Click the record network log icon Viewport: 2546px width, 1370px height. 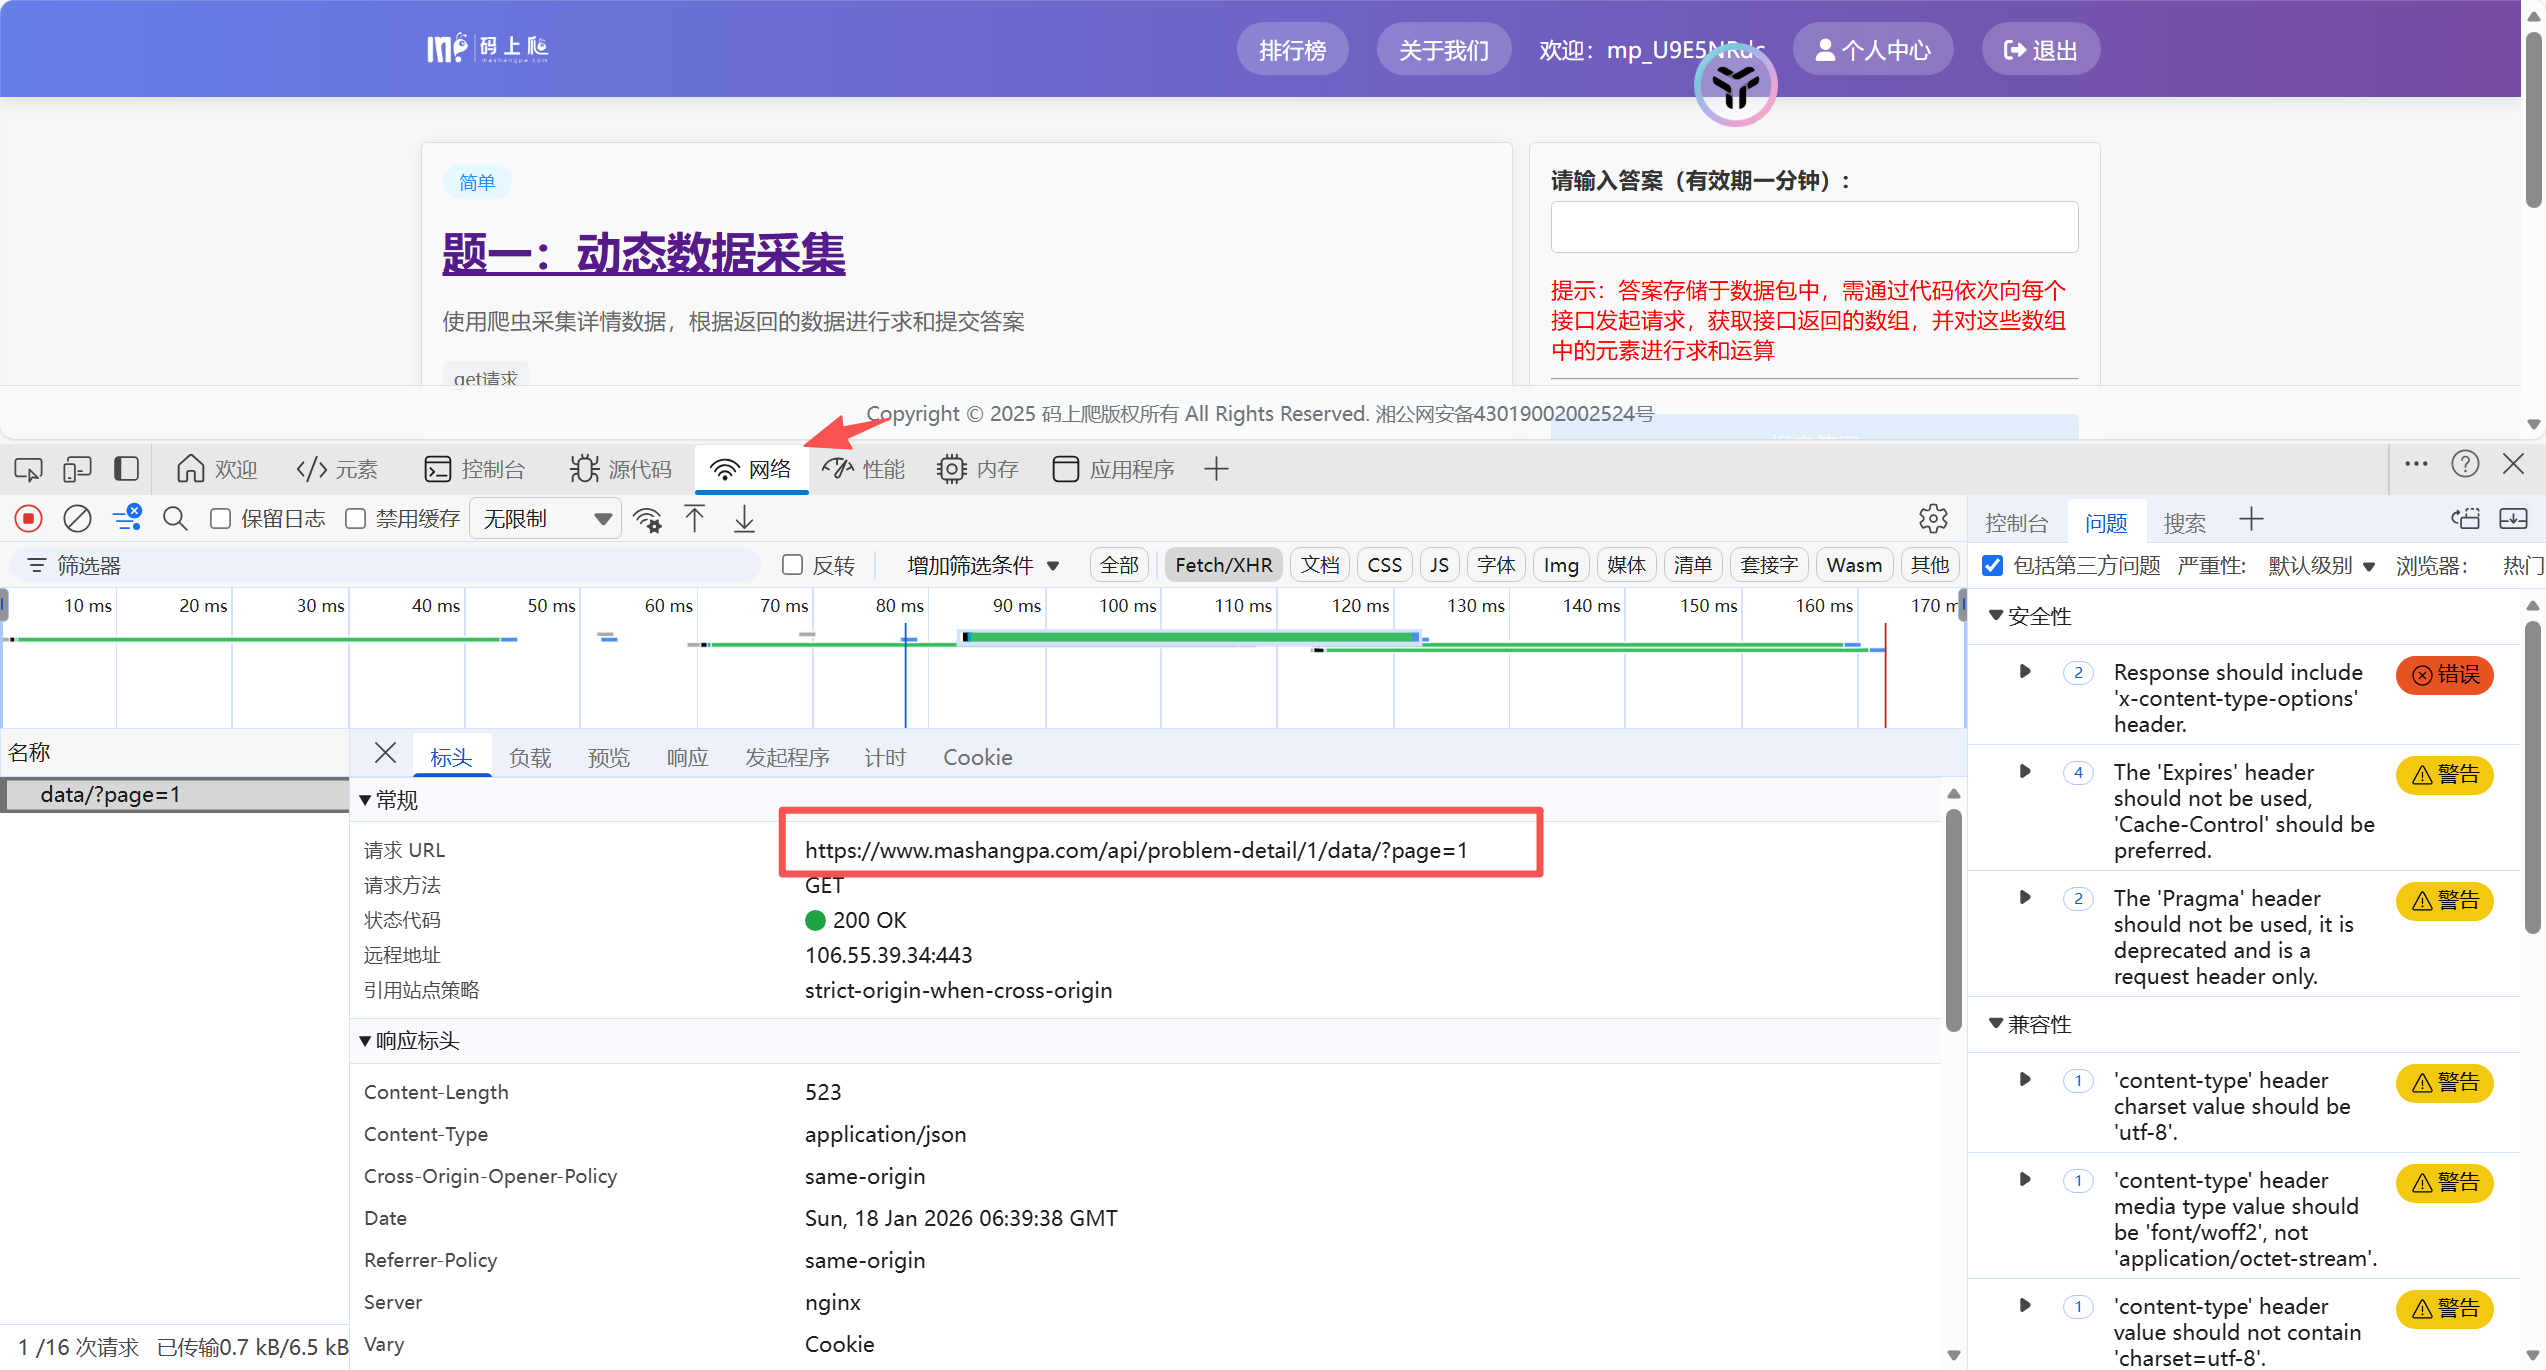(28, 518)
